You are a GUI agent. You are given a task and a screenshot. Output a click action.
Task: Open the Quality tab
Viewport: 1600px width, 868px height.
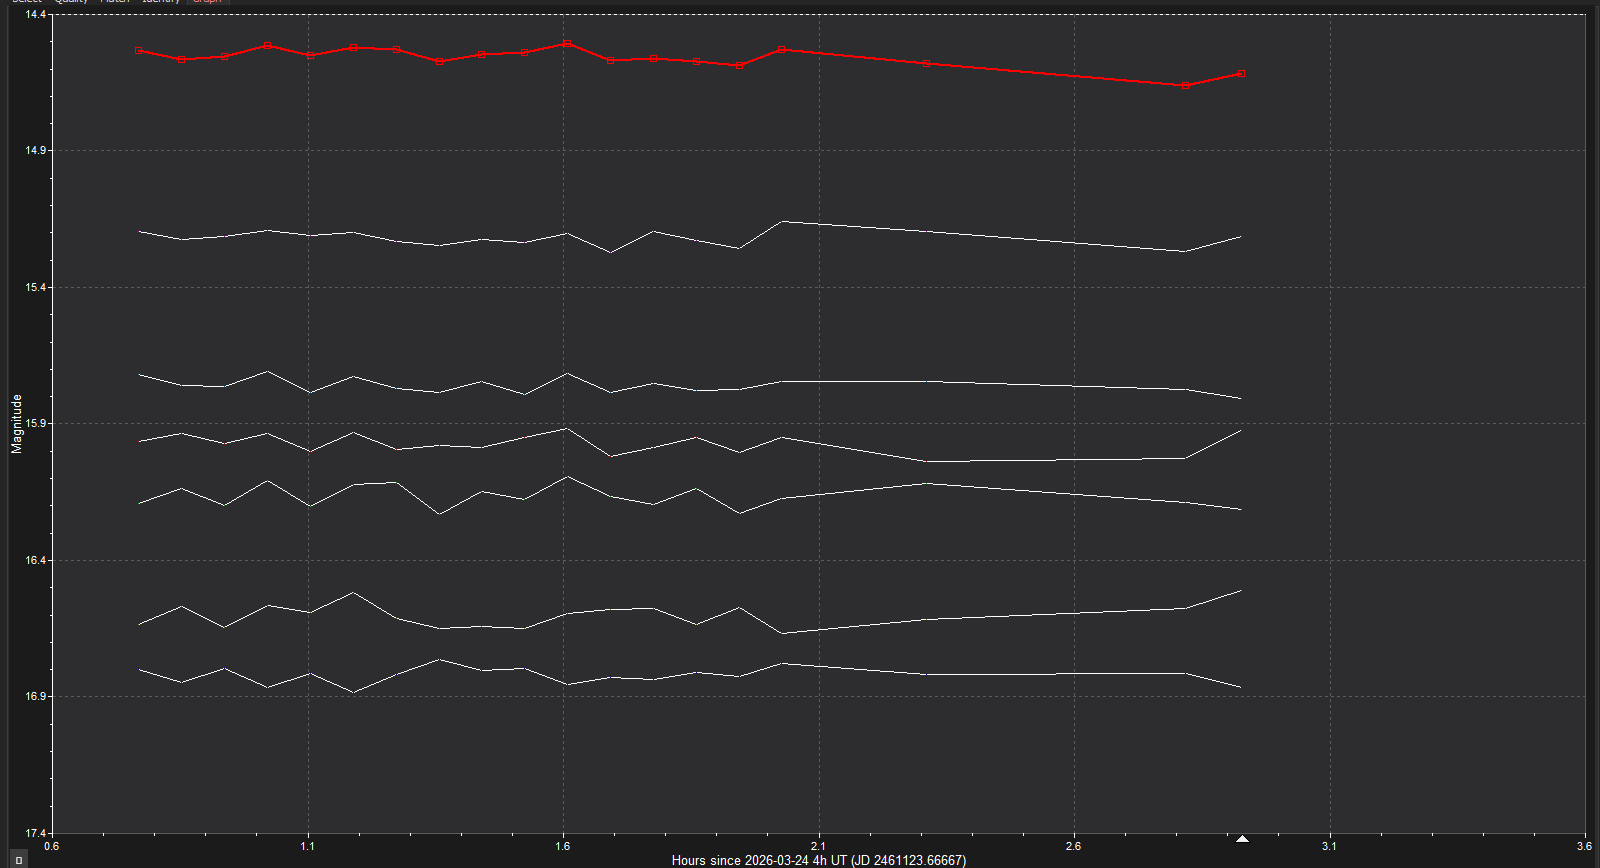tap(72, 1)
